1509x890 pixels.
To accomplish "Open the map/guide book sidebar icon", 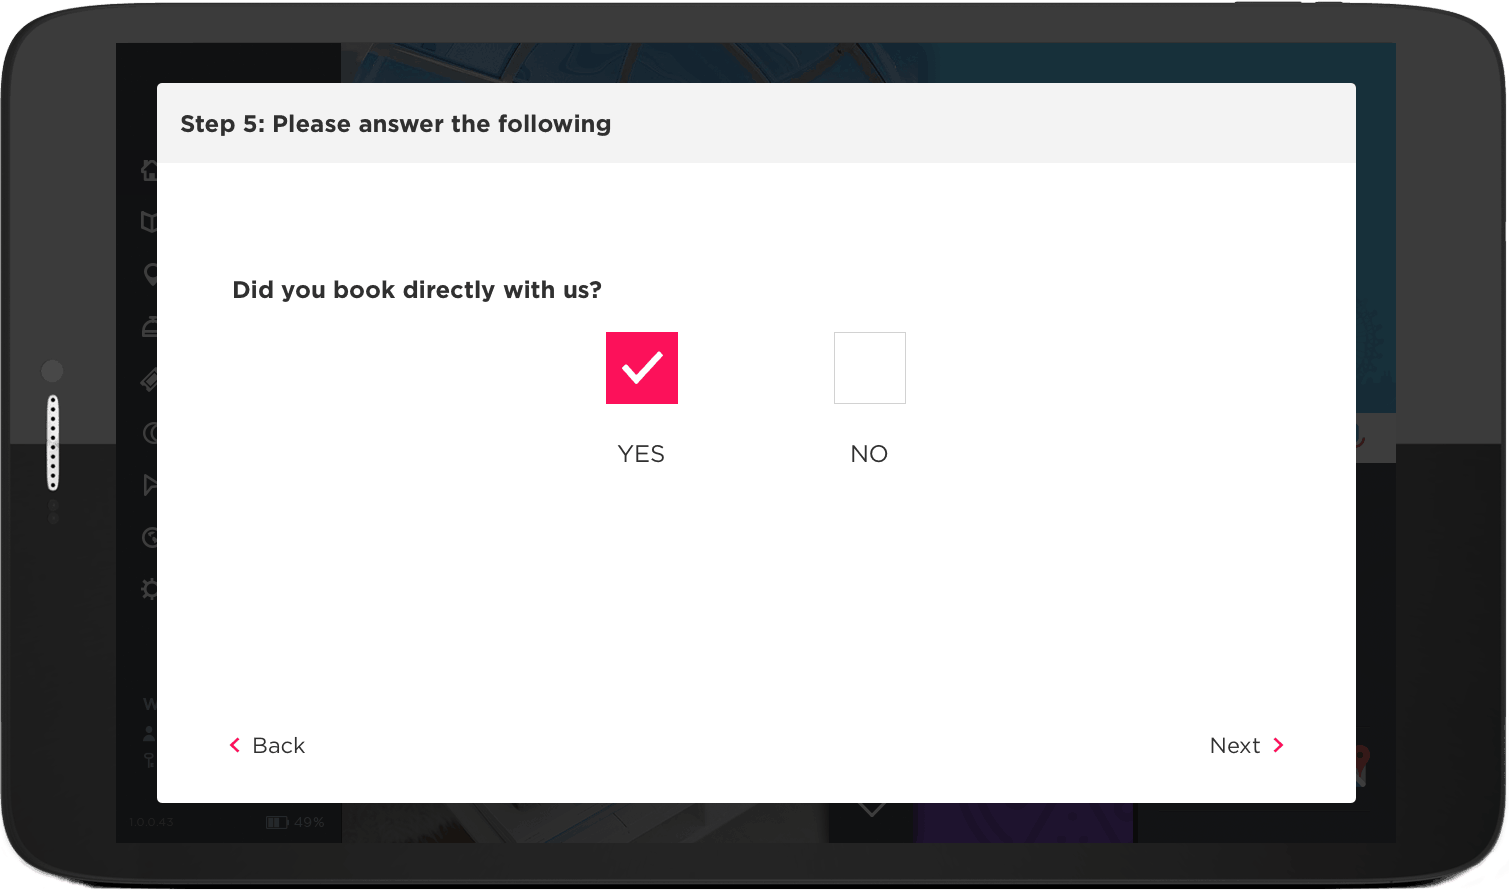I will [149, 222].
